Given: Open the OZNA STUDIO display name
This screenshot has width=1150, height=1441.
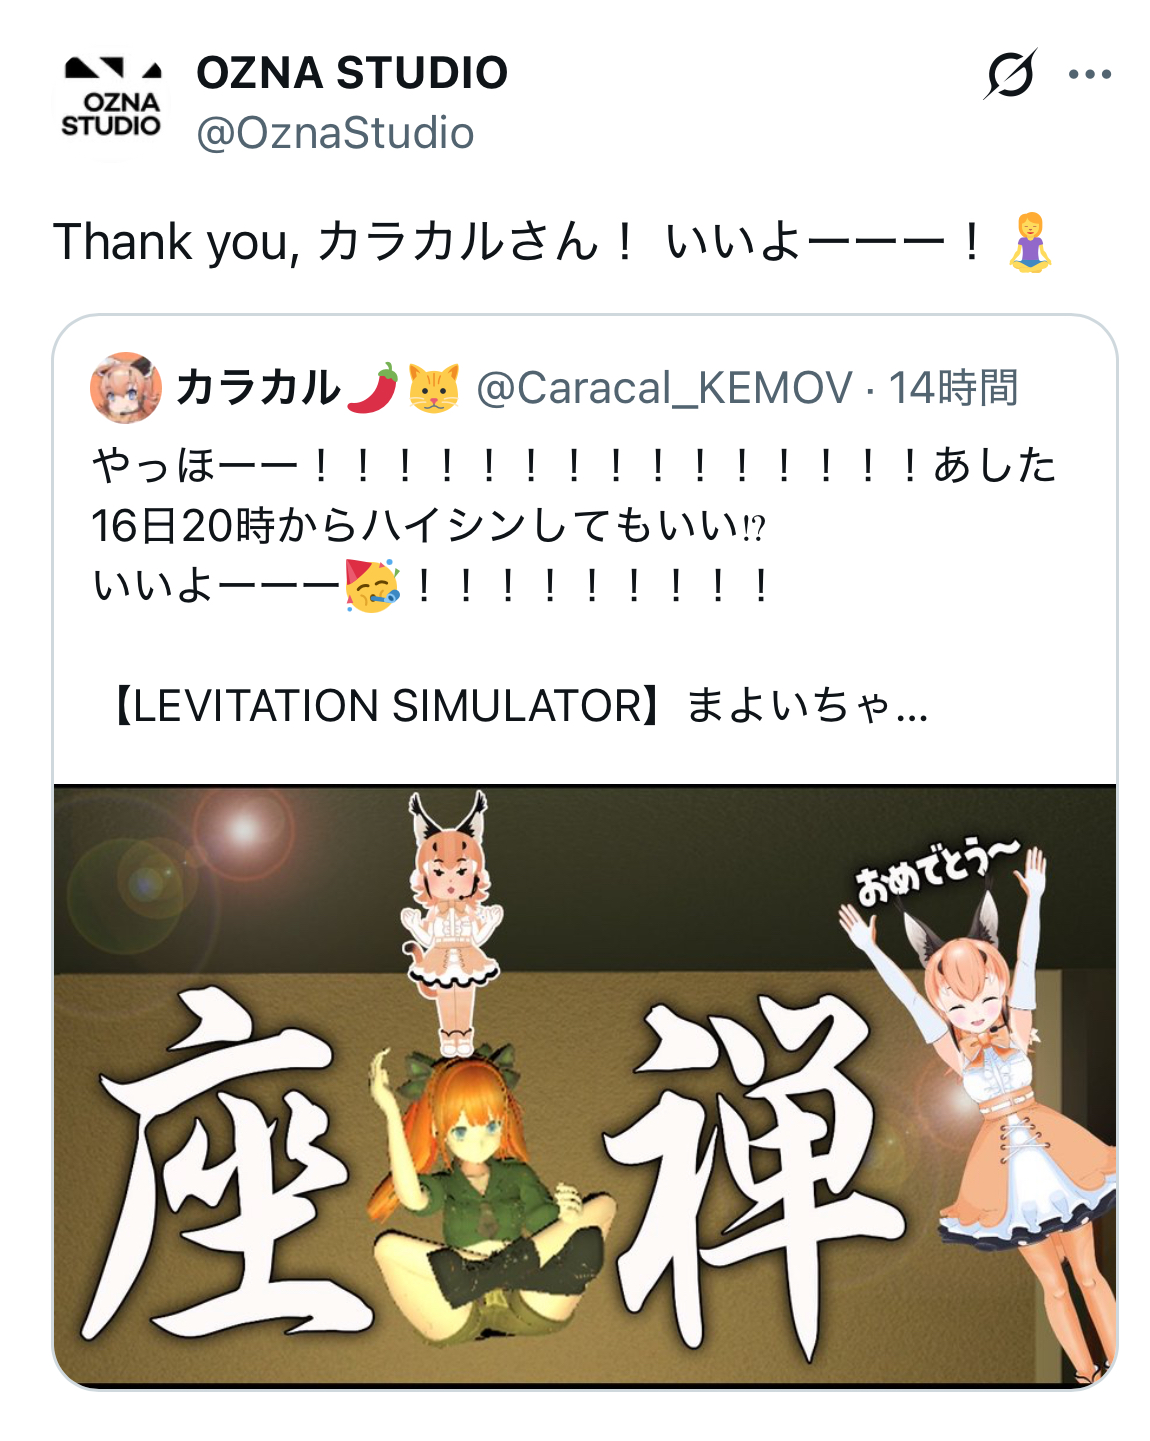Looking at the screenshot, I should click(352, 73).
